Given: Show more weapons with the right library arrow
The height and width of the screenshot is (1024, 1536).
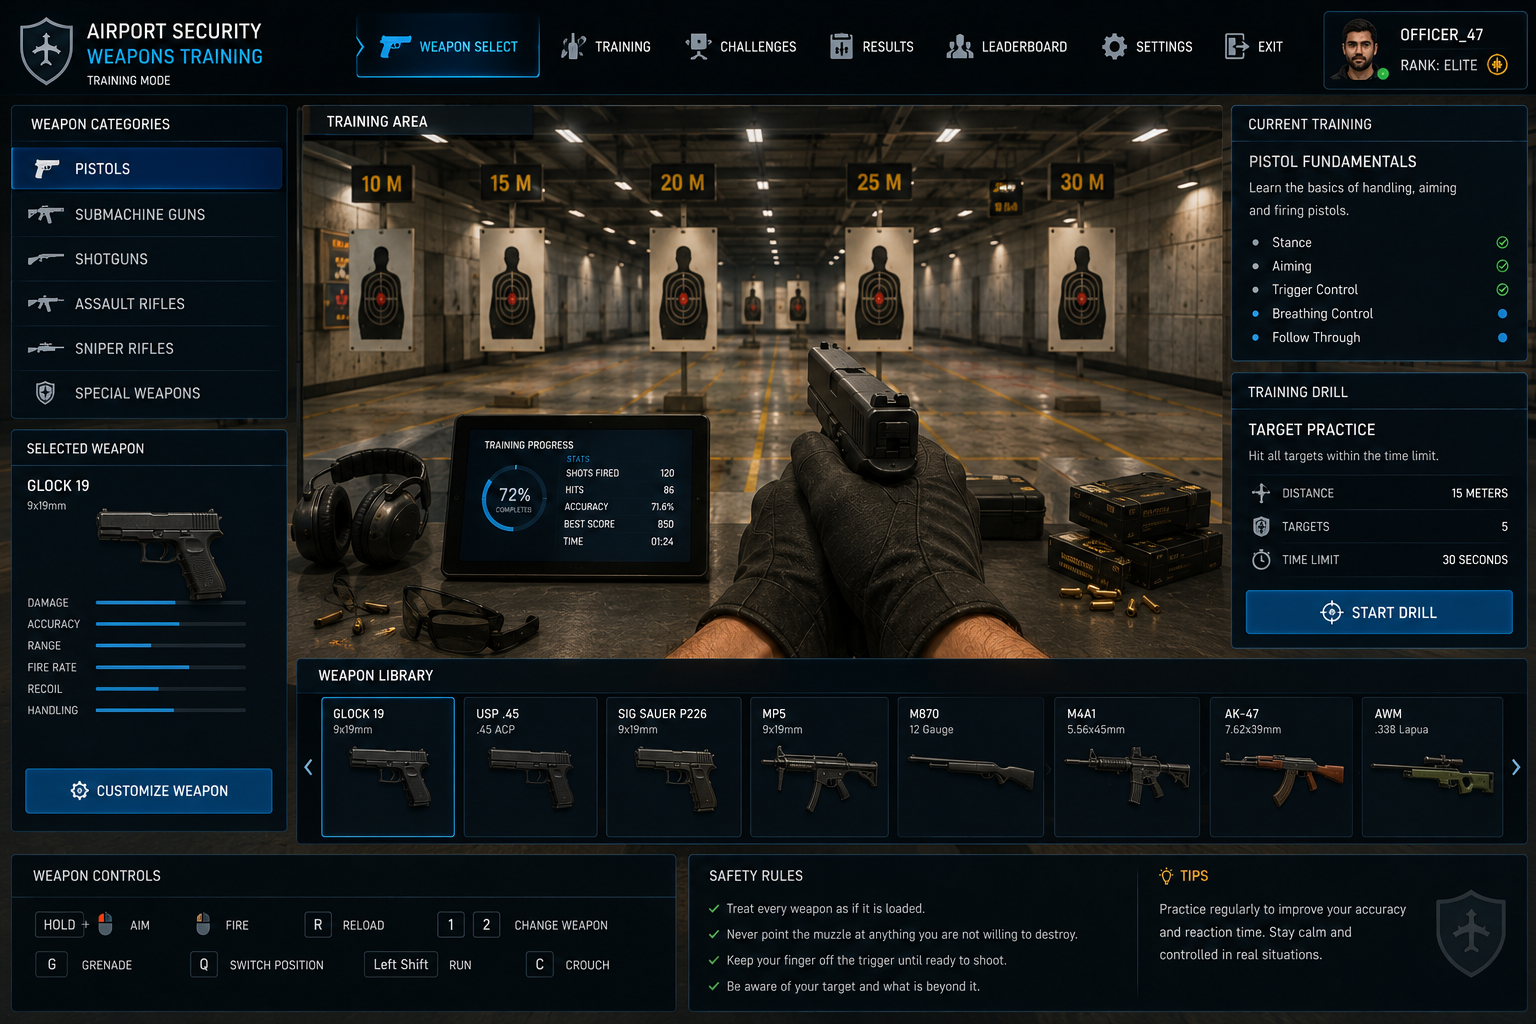Looking at the screenshot, I should click(1516, 767).
